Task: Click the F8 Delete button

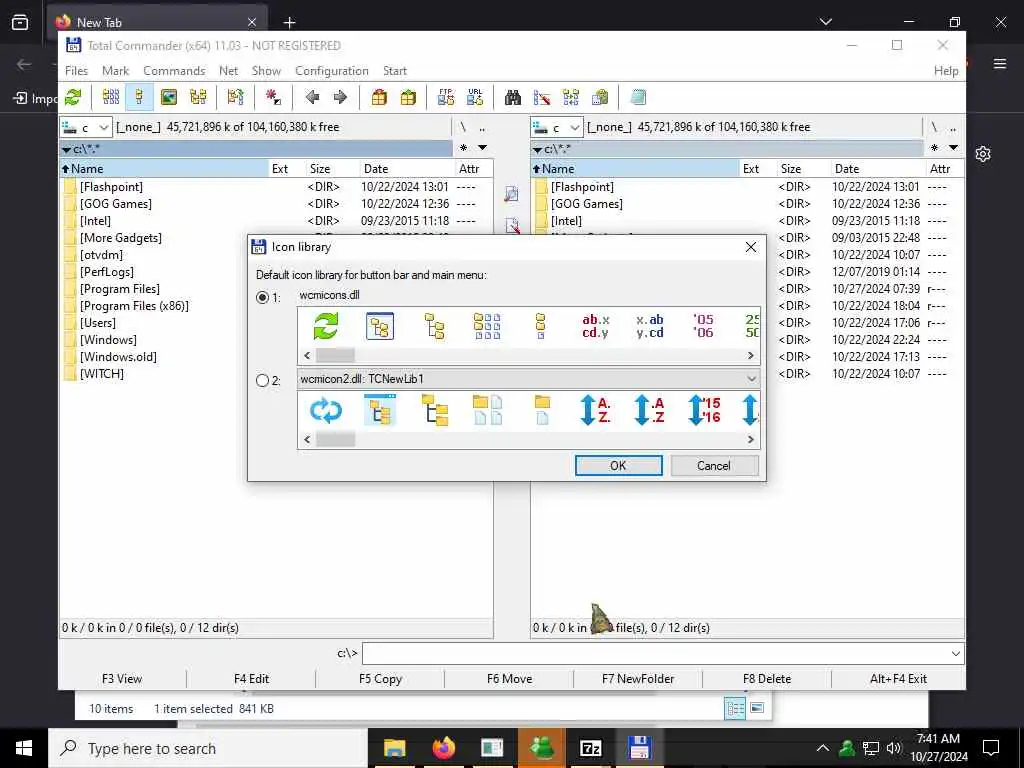Action: pyautogui.click(x=767, y=679)
